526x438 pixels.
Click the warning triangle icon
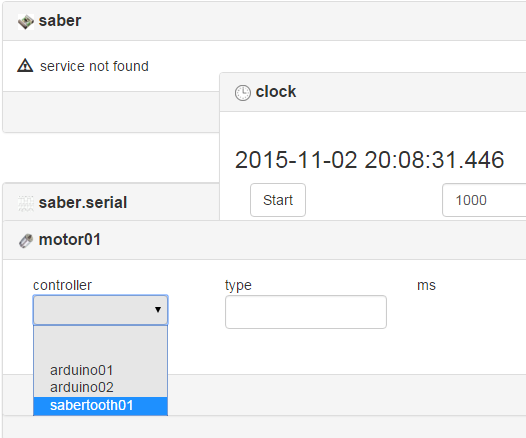25,66
